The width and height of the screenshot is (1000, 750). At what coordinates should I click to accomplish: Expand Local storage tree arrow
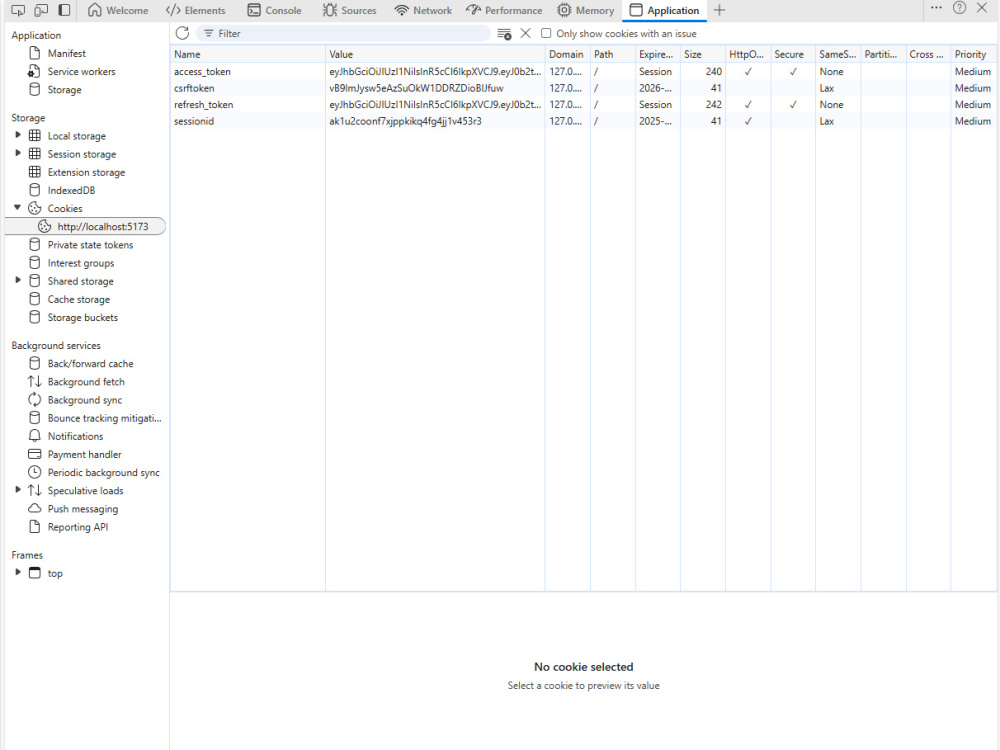point(18,135)
